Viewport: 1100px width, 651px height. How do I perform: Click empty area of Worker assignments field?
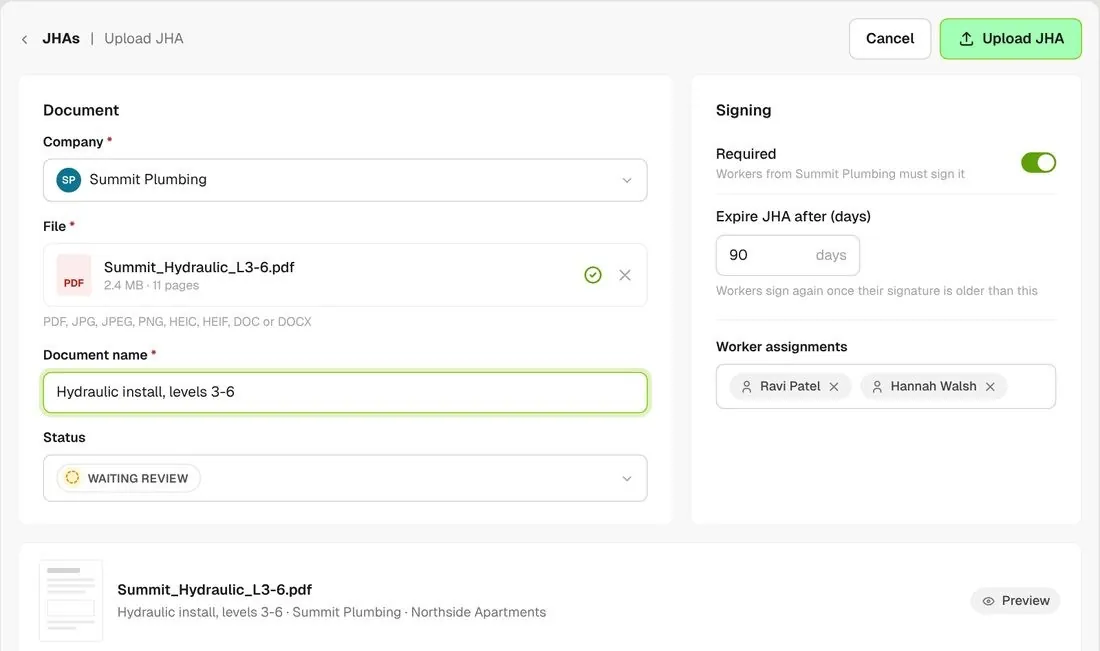point(1030,387)
